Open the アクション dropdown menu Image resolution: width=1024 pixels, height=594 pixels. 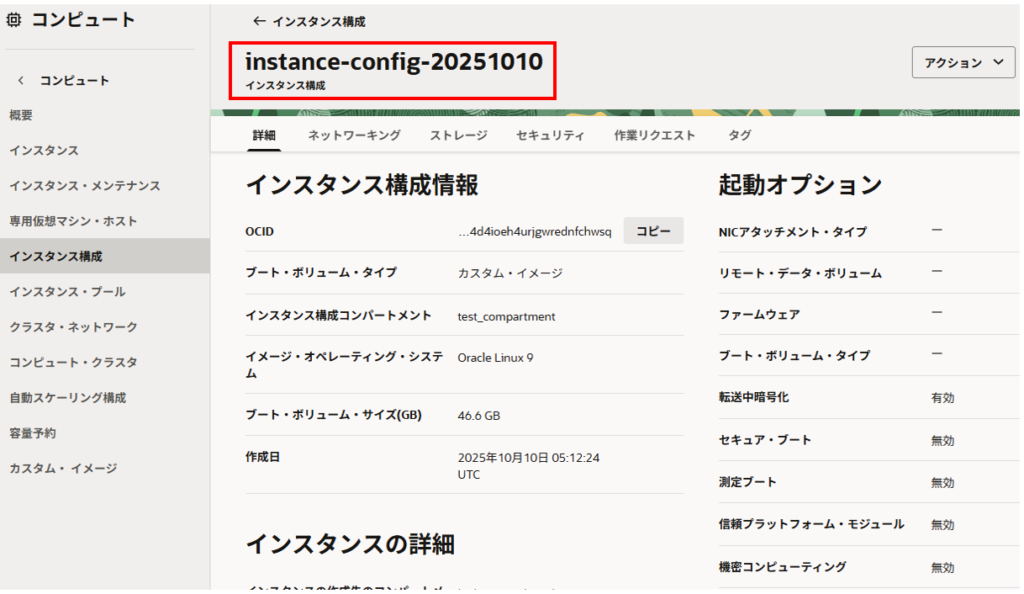(963, 62)
